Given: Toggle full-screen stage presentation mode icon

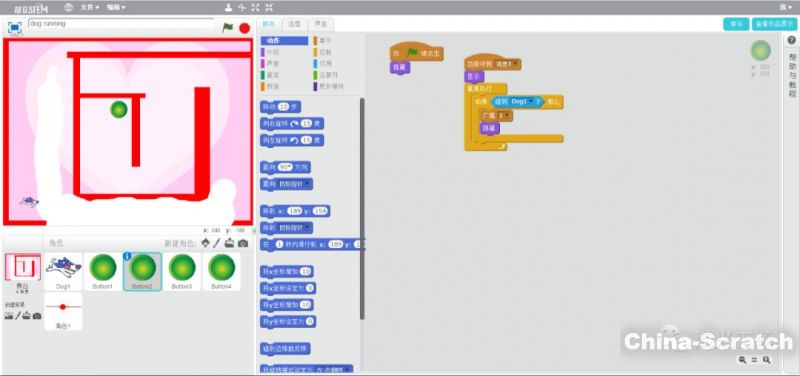Looking at the screenshot, I should [15, 28].
